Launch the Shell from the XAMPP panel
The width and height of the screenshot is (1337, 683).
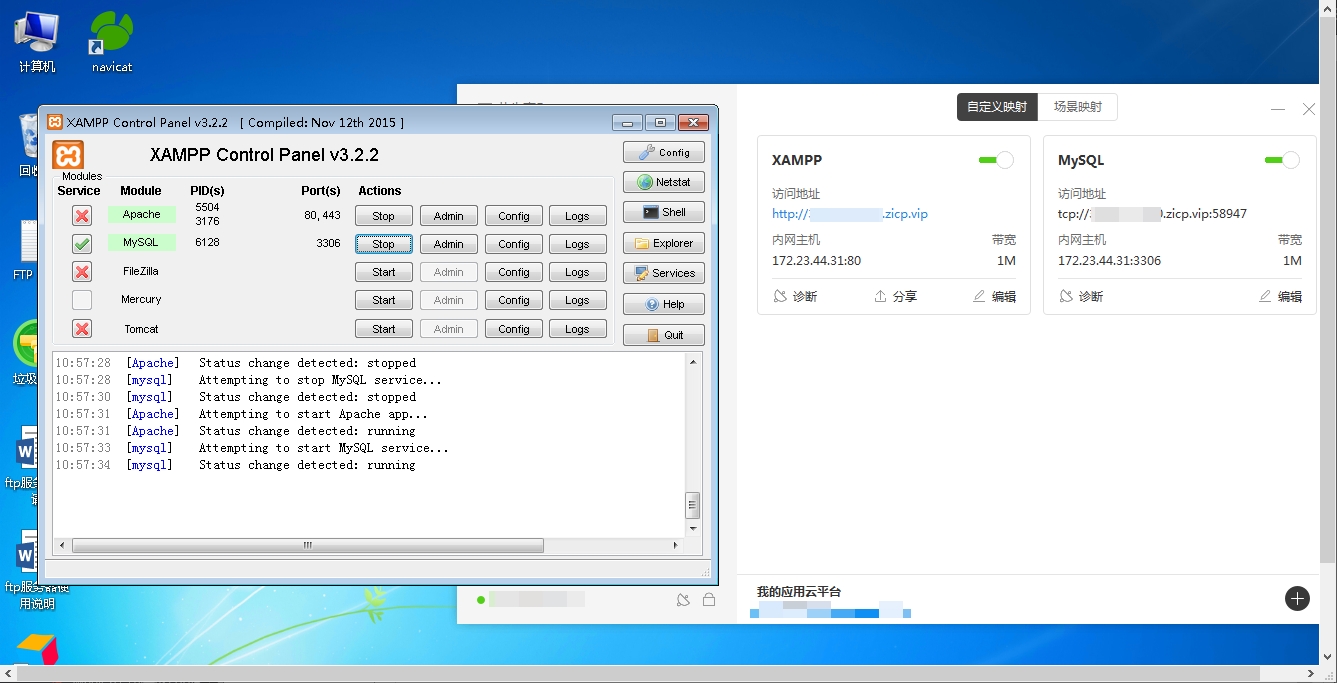[x=663, y=212]
